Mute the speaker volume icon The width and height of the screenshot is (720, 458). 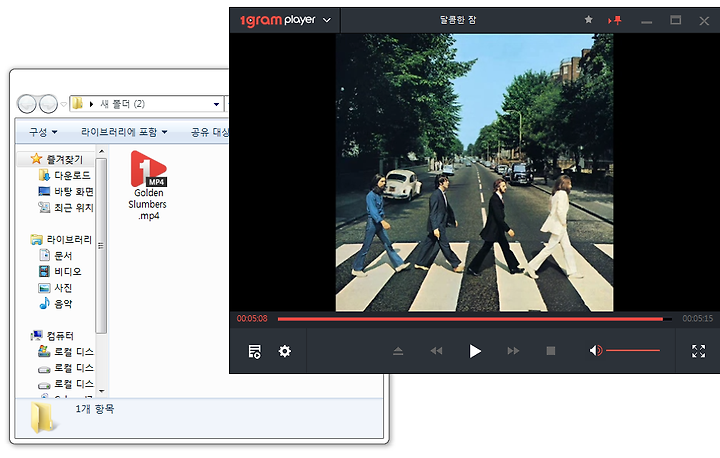tap(596, 351)
